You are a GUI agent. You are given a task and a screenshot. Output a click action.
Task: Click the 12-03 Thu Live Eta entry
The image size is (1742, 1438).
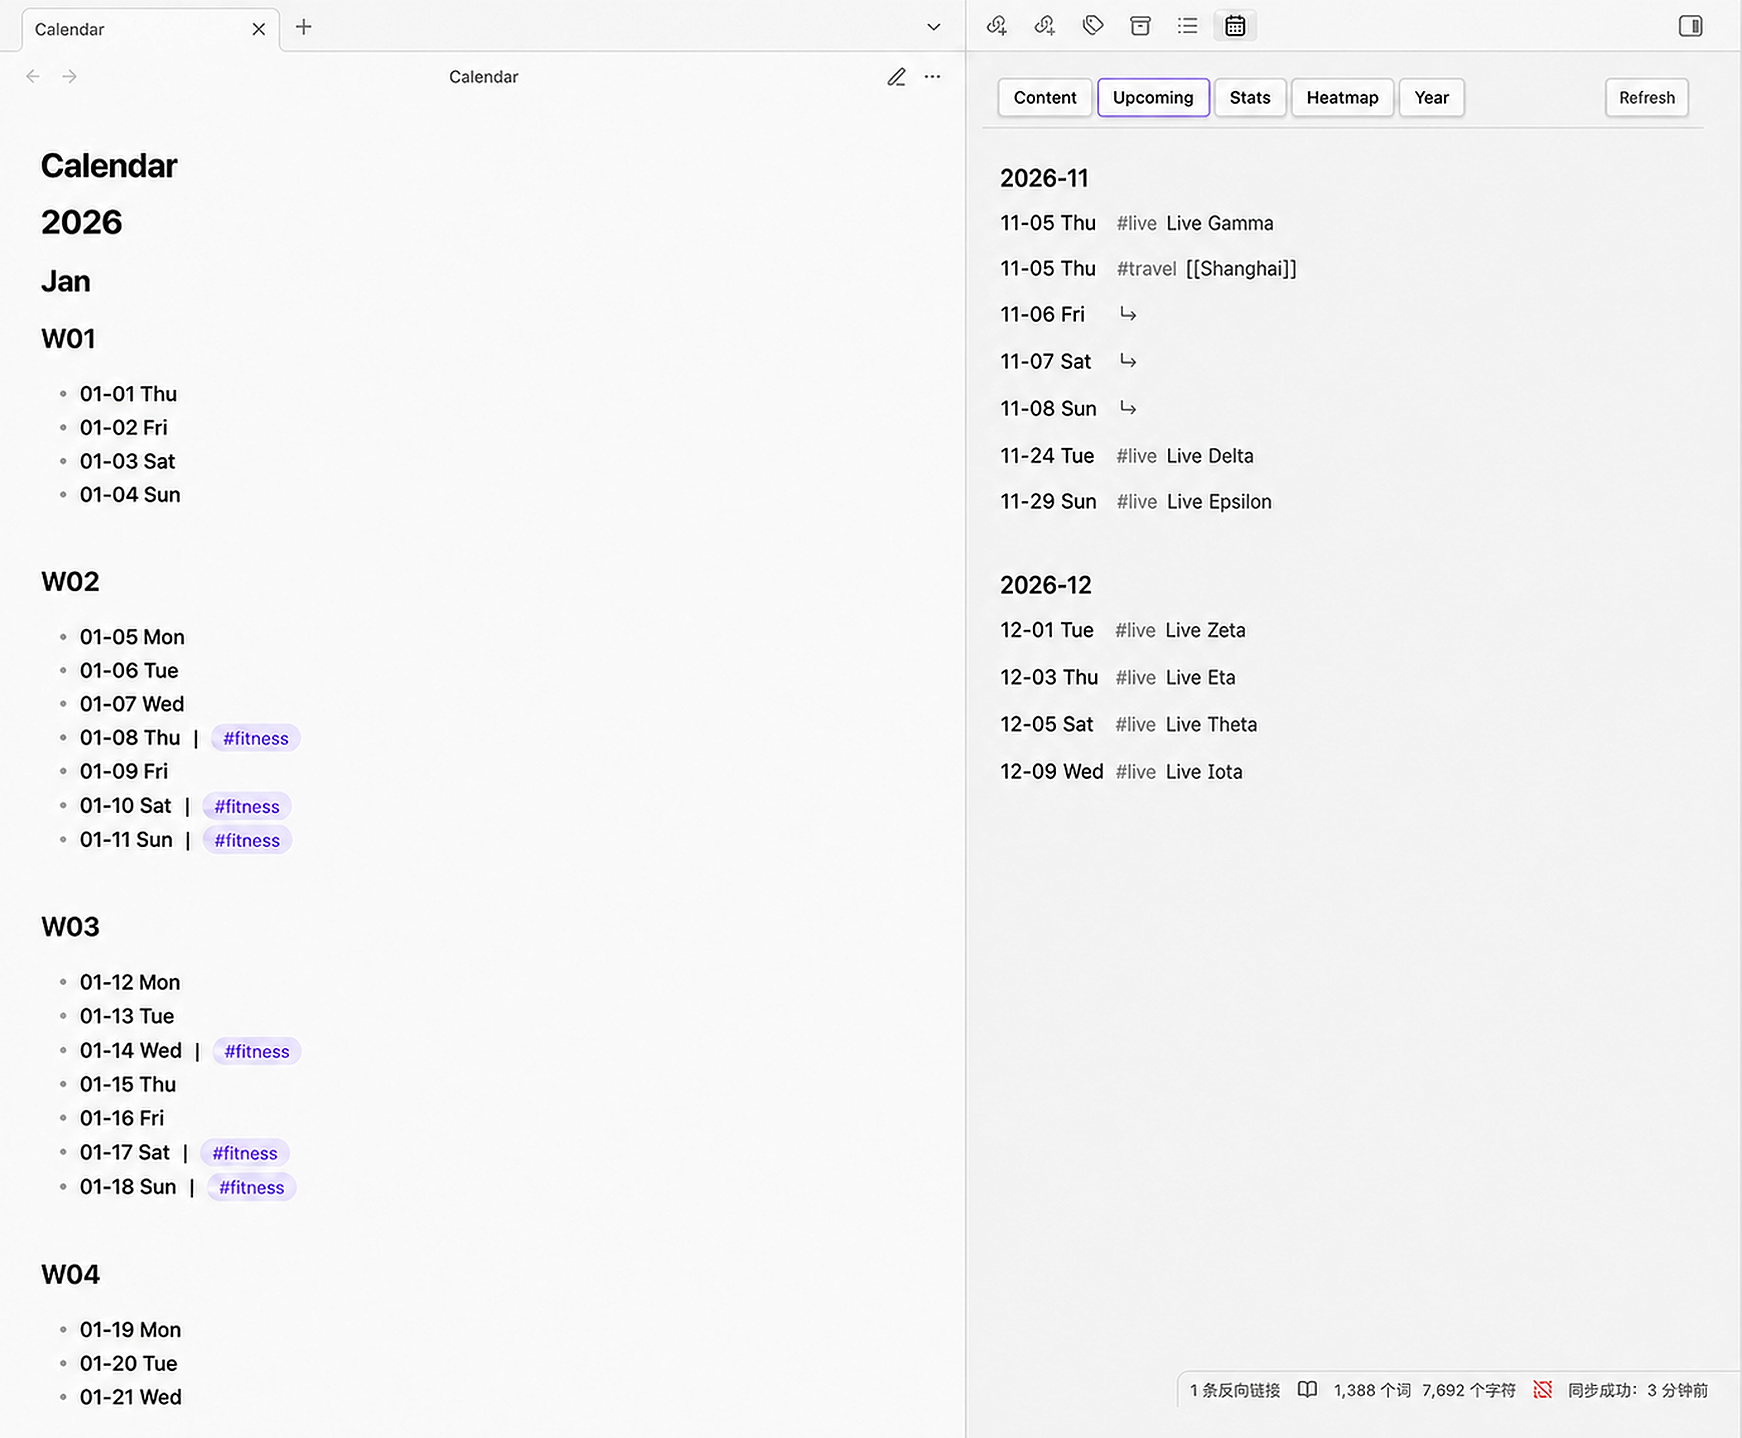click(x=1118, y=678)
